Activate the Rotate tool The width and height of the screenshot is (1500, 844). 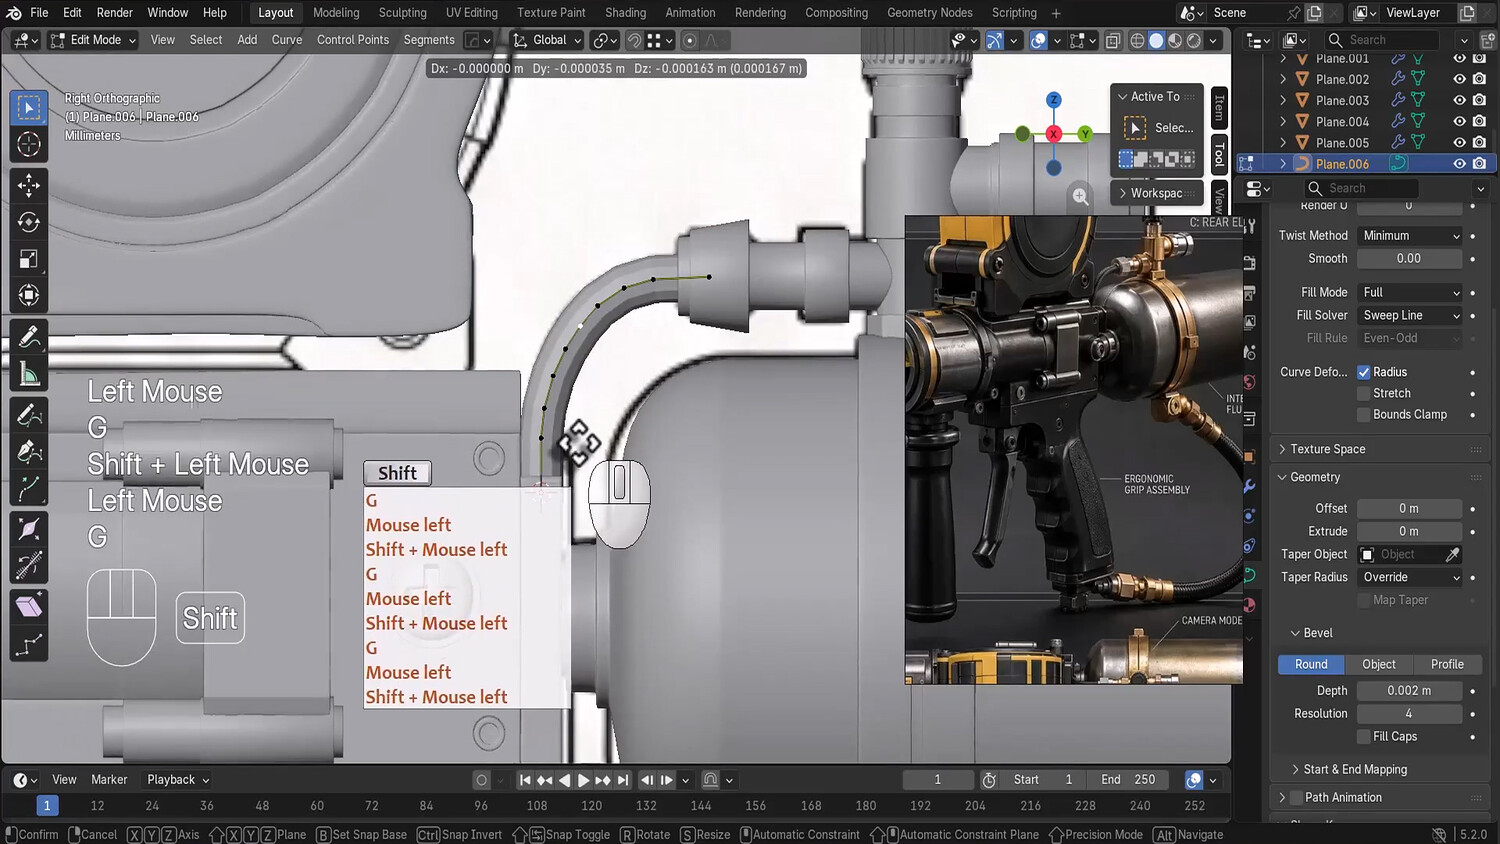pos(29,222)
